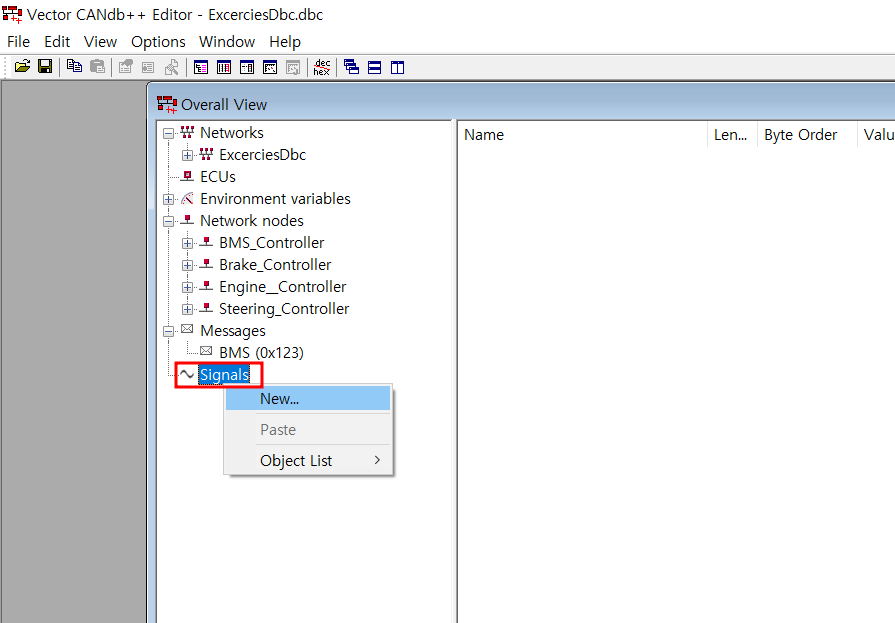Screen dimensions: 895x623
Task: Open the Object List submenu
Action: click(x=308, y=460)
